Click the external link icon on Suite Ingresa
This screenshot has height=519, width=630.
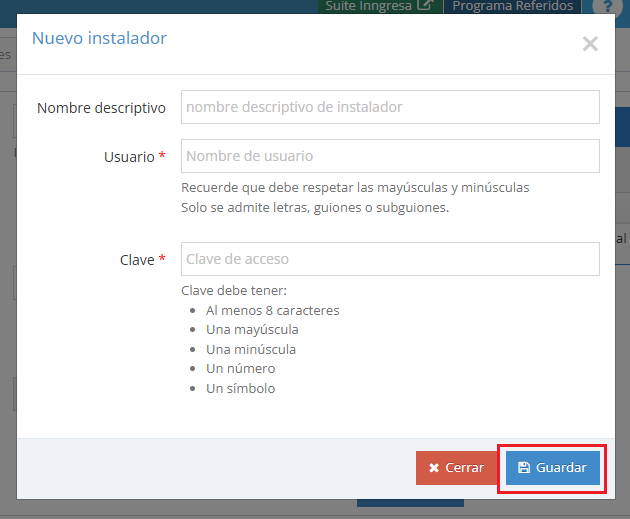(x=425, y=6)
